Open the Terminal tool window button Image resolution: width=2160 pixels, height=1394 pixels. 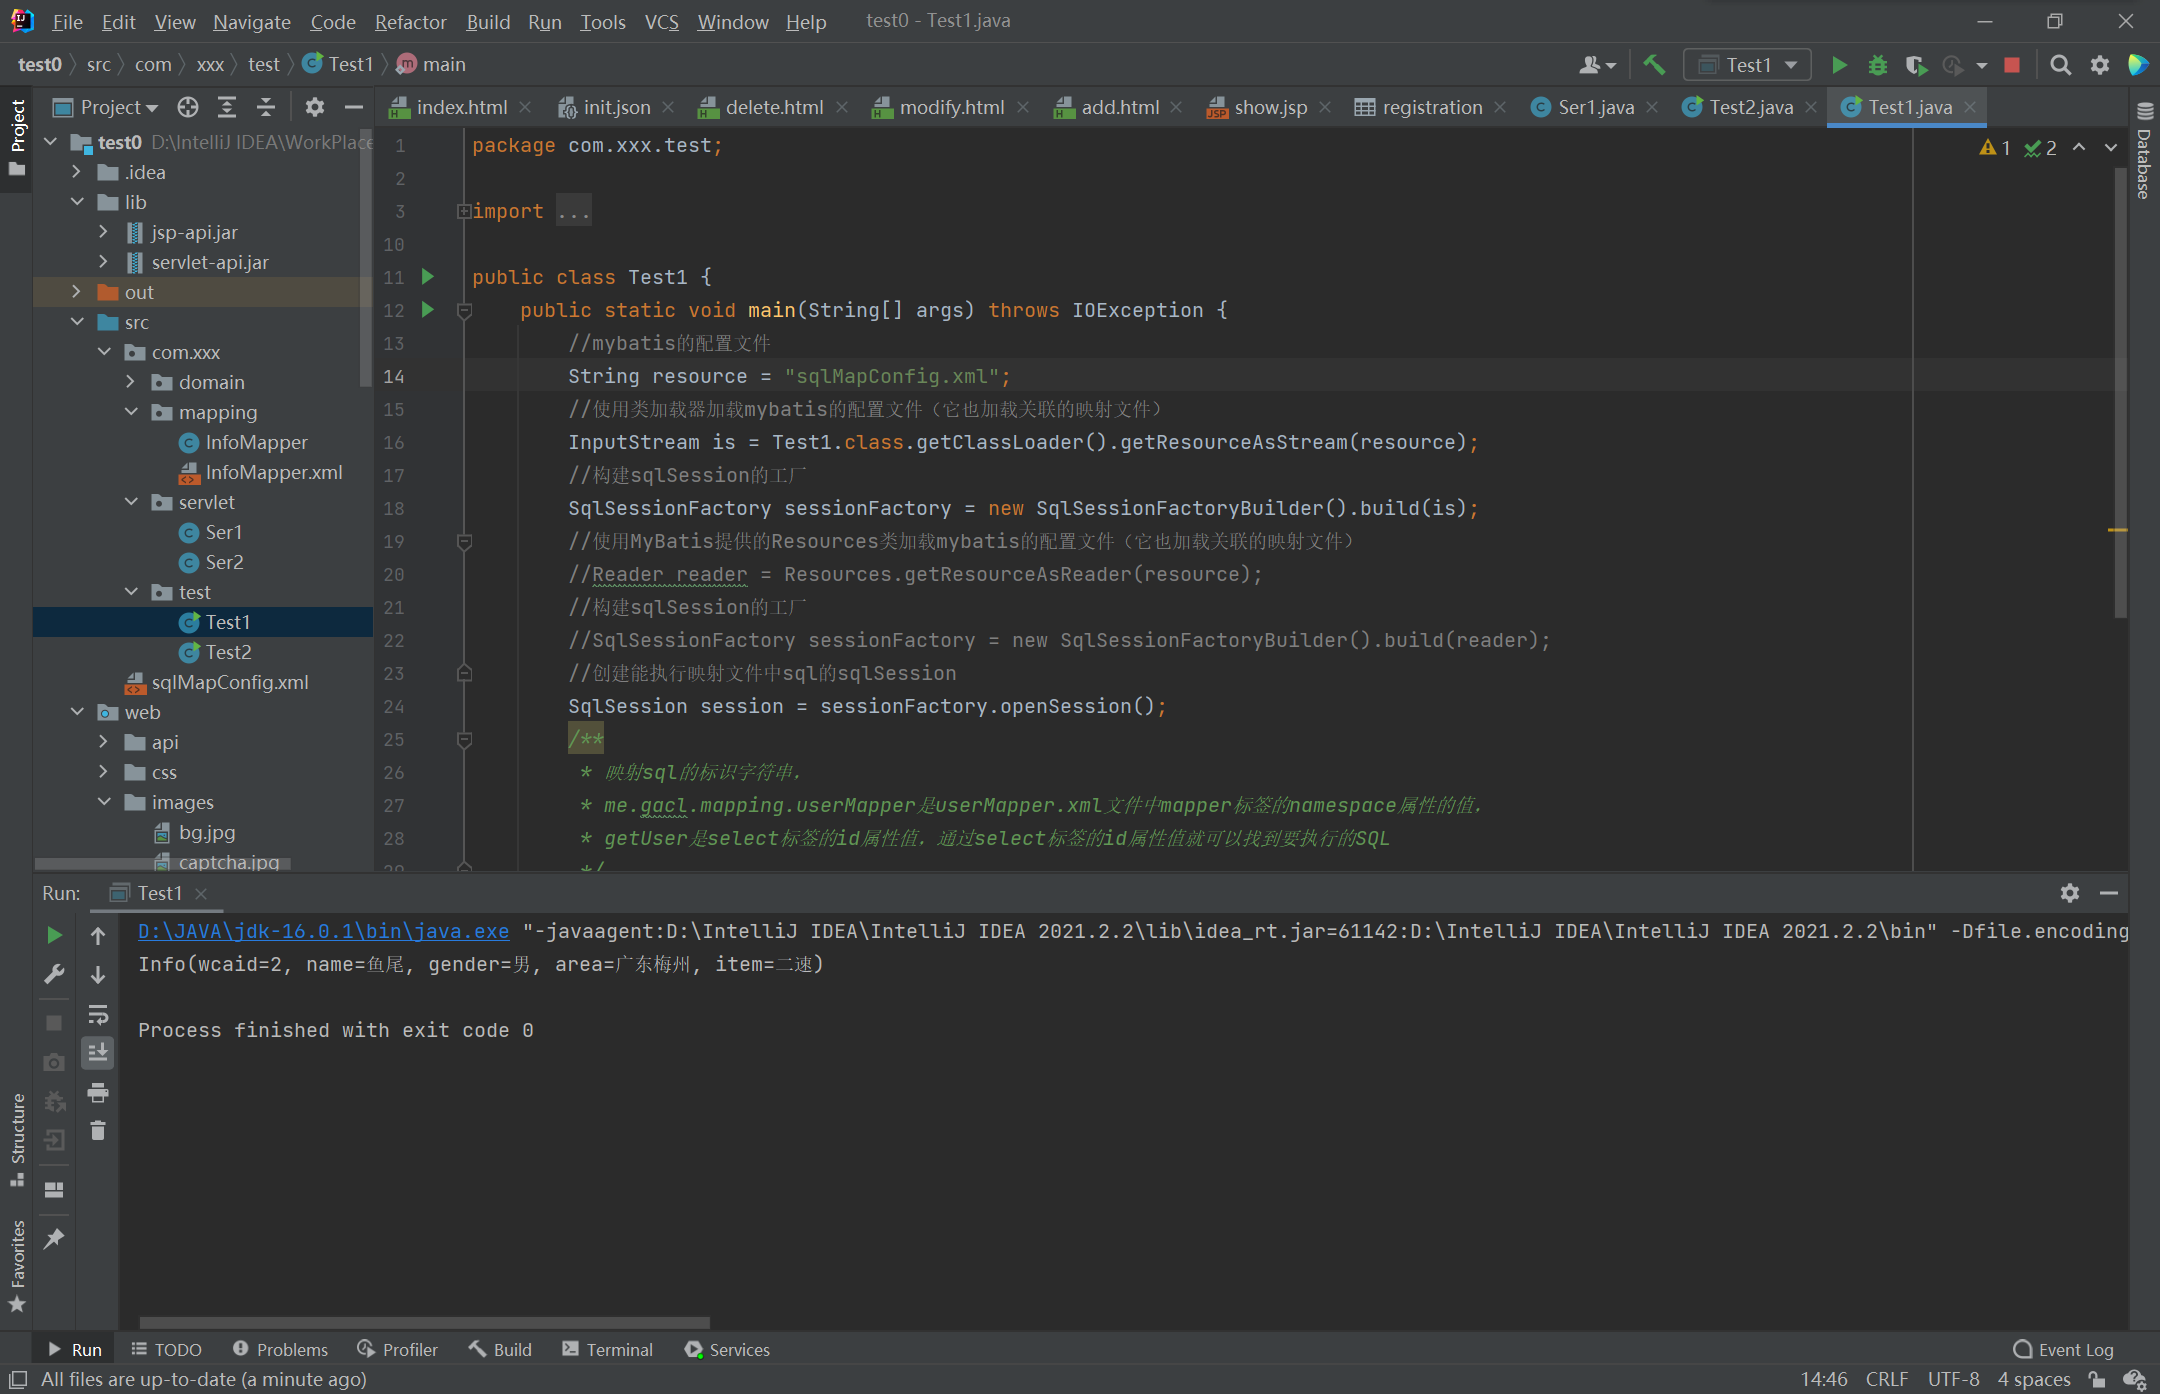(x=607, y=1349)
